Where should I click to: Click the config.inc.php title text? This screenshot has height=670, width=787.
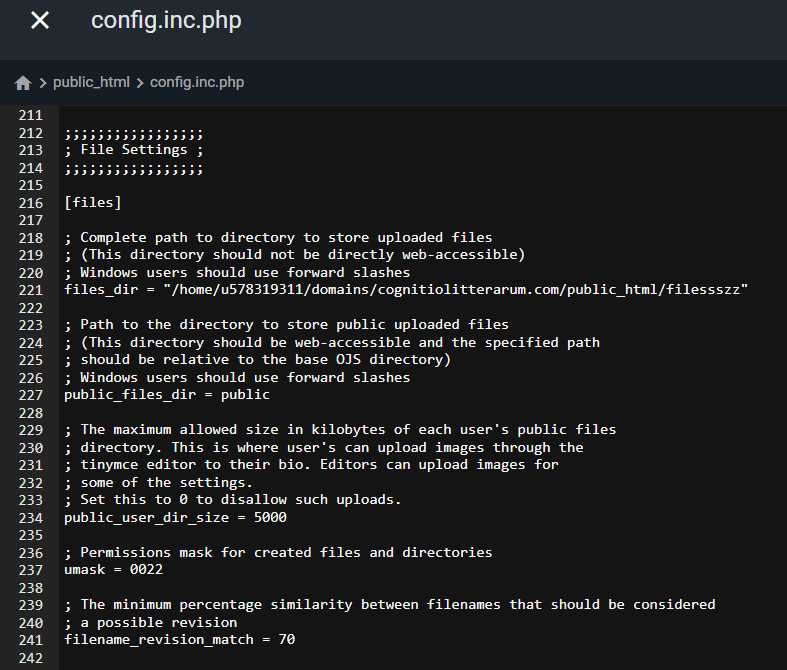166,21
